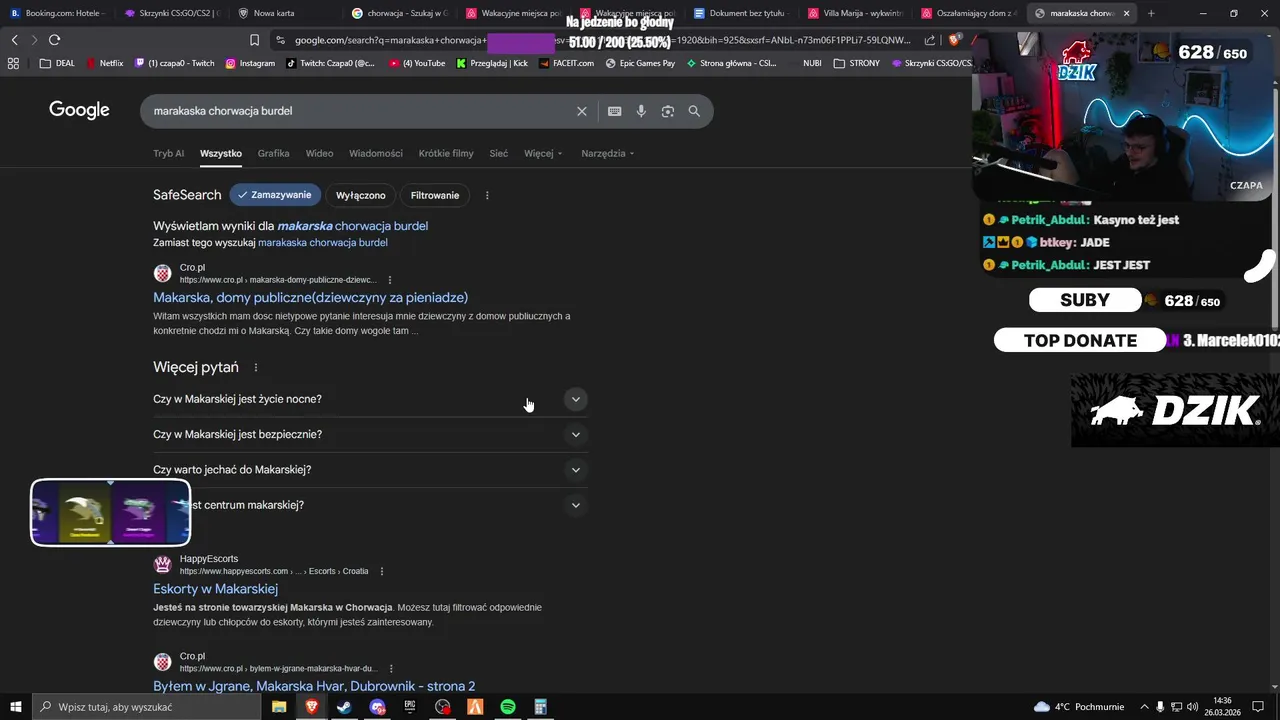This screenshot has width=1280, height=720.
Task: Open Byłem w Jgrane, Makarska Hvar result
Action: (314, 686)
